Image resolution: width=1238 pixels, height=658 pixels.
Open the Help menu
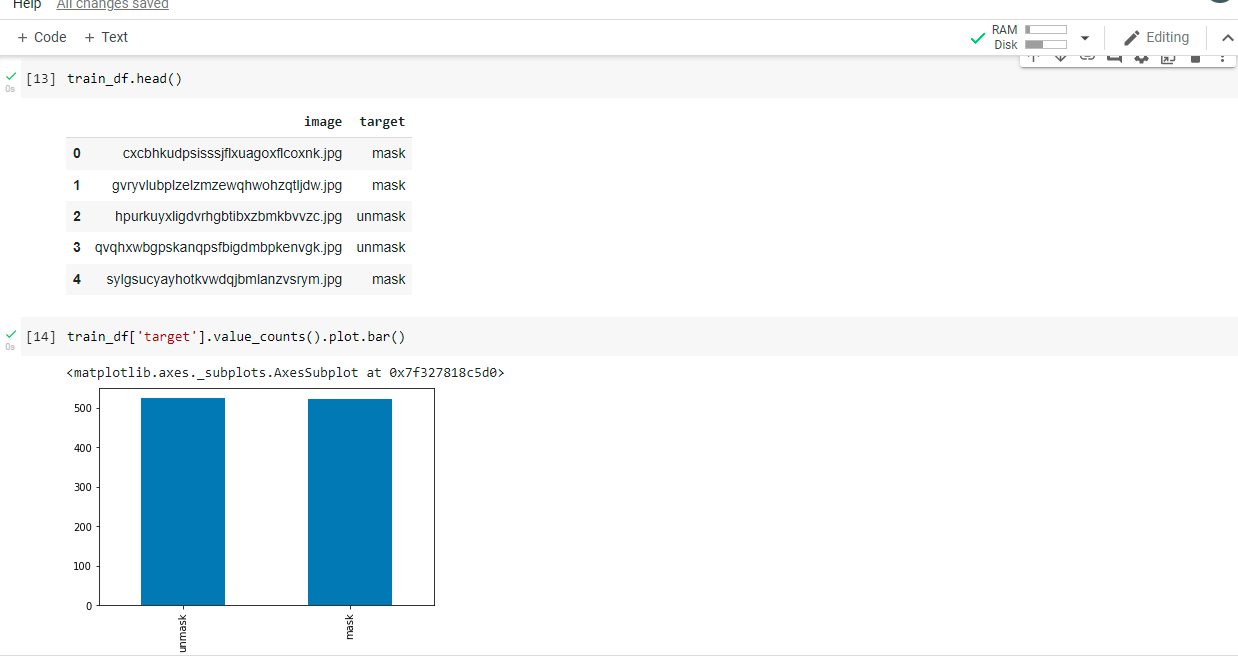pyautogui.click(x=27, y=5)
